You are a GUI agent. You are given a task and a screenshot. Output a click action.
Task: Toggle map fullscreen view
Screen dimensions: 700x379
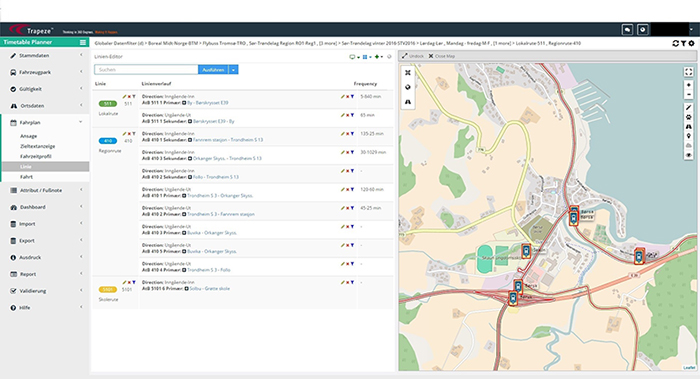point(688,72)
